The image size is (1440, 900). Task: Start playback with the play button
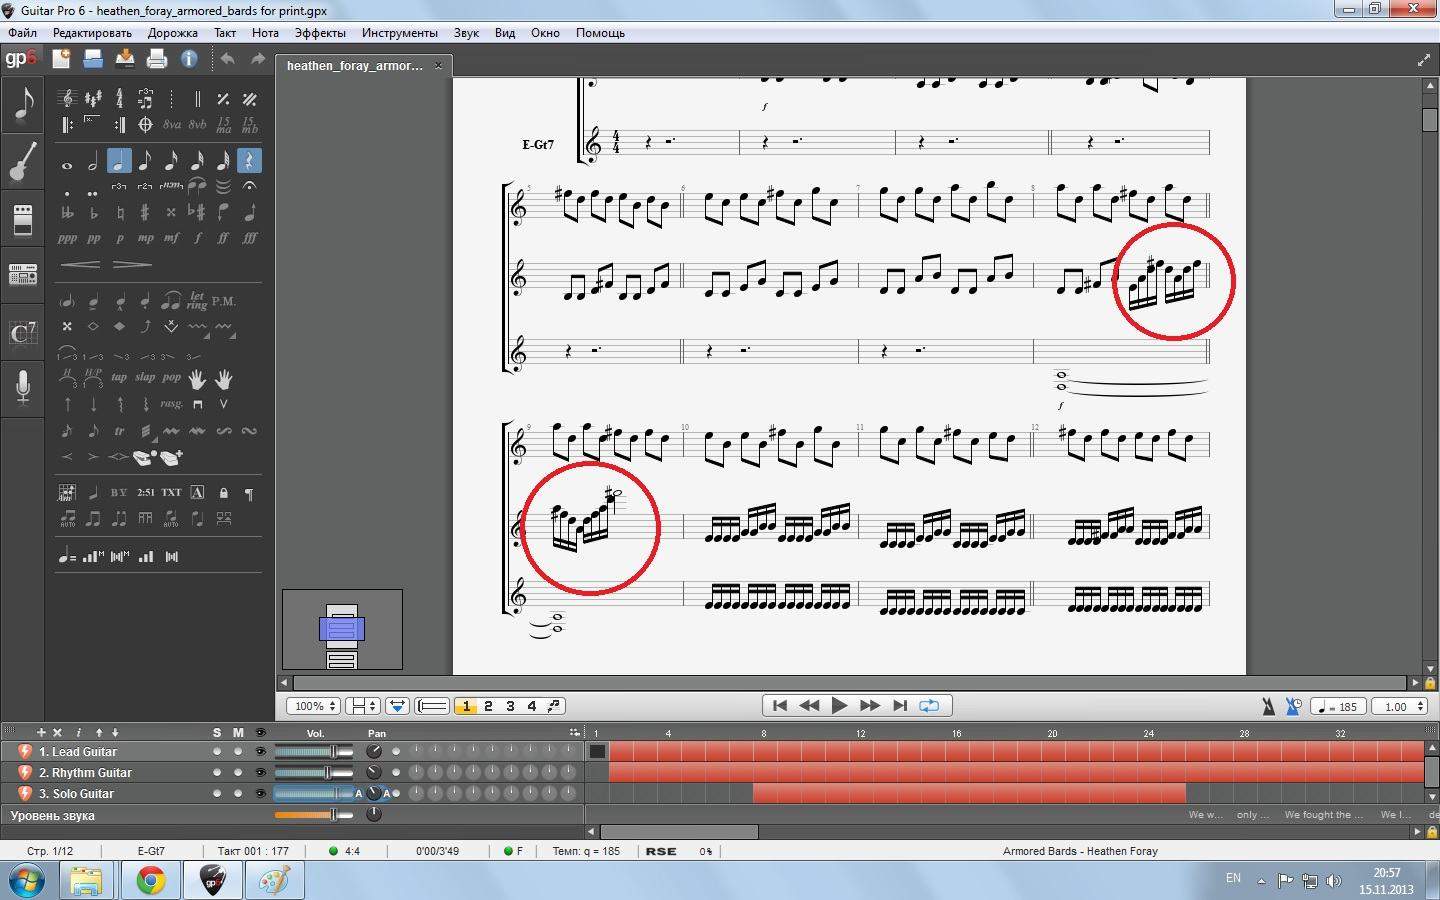[x=839, y=706]
